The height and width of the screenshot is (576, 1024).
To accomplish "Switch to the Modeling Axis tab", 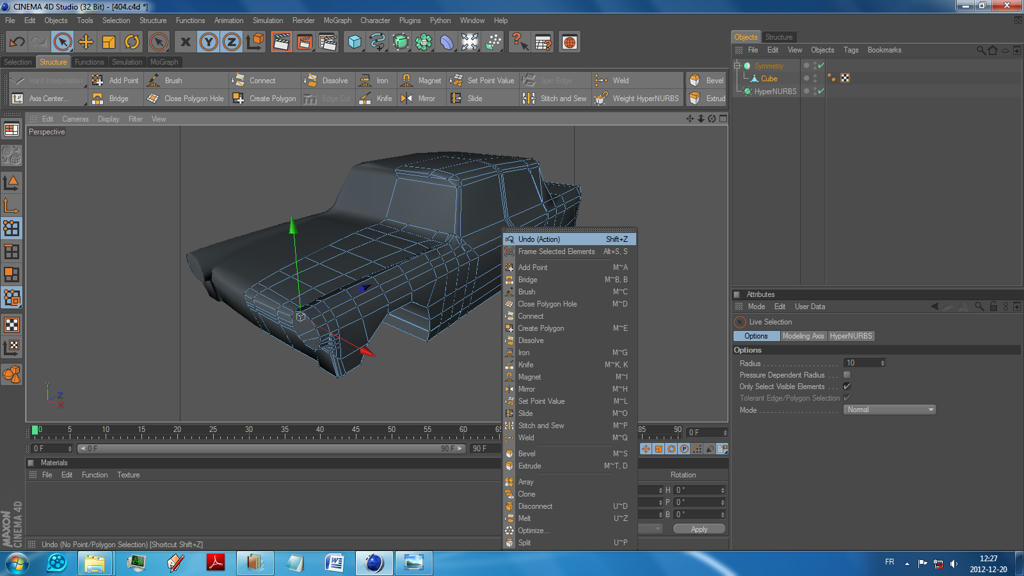I will tap(802, 336).
